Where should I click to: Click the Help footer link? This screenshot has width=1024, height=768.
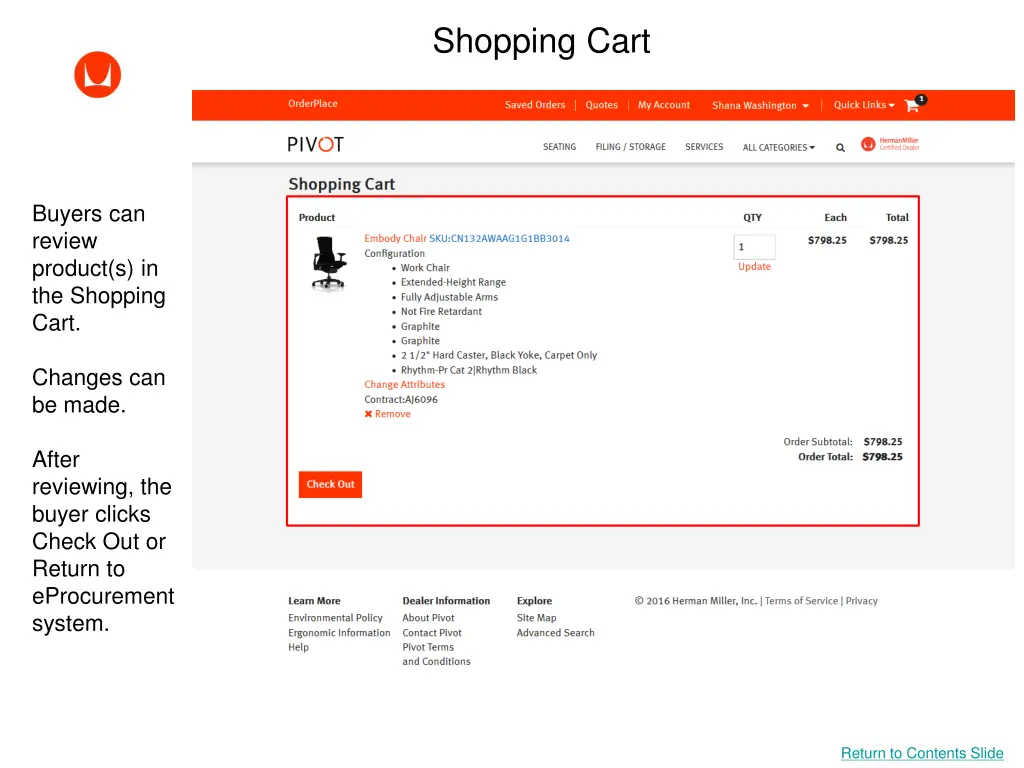point(298,647)
